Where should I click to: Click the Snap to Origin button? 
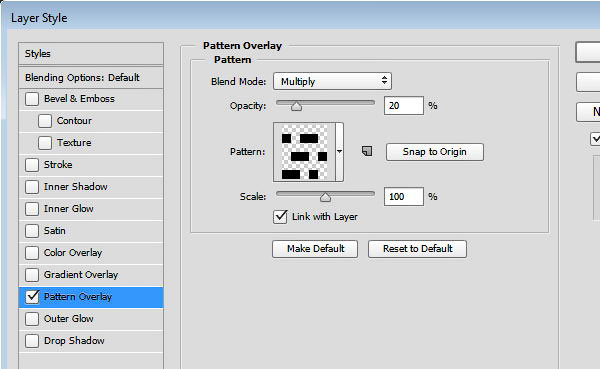pos(435,152)
